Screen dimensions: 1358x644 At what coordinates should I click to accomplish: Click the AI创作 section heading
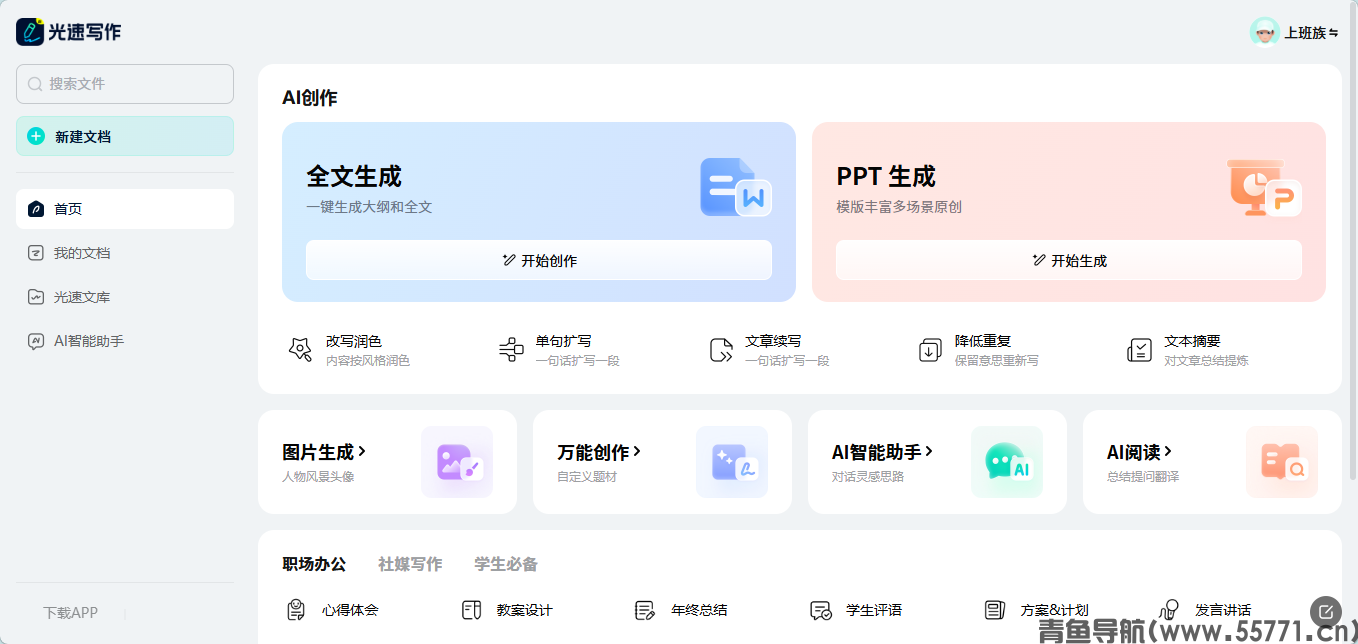click(310, 98)
